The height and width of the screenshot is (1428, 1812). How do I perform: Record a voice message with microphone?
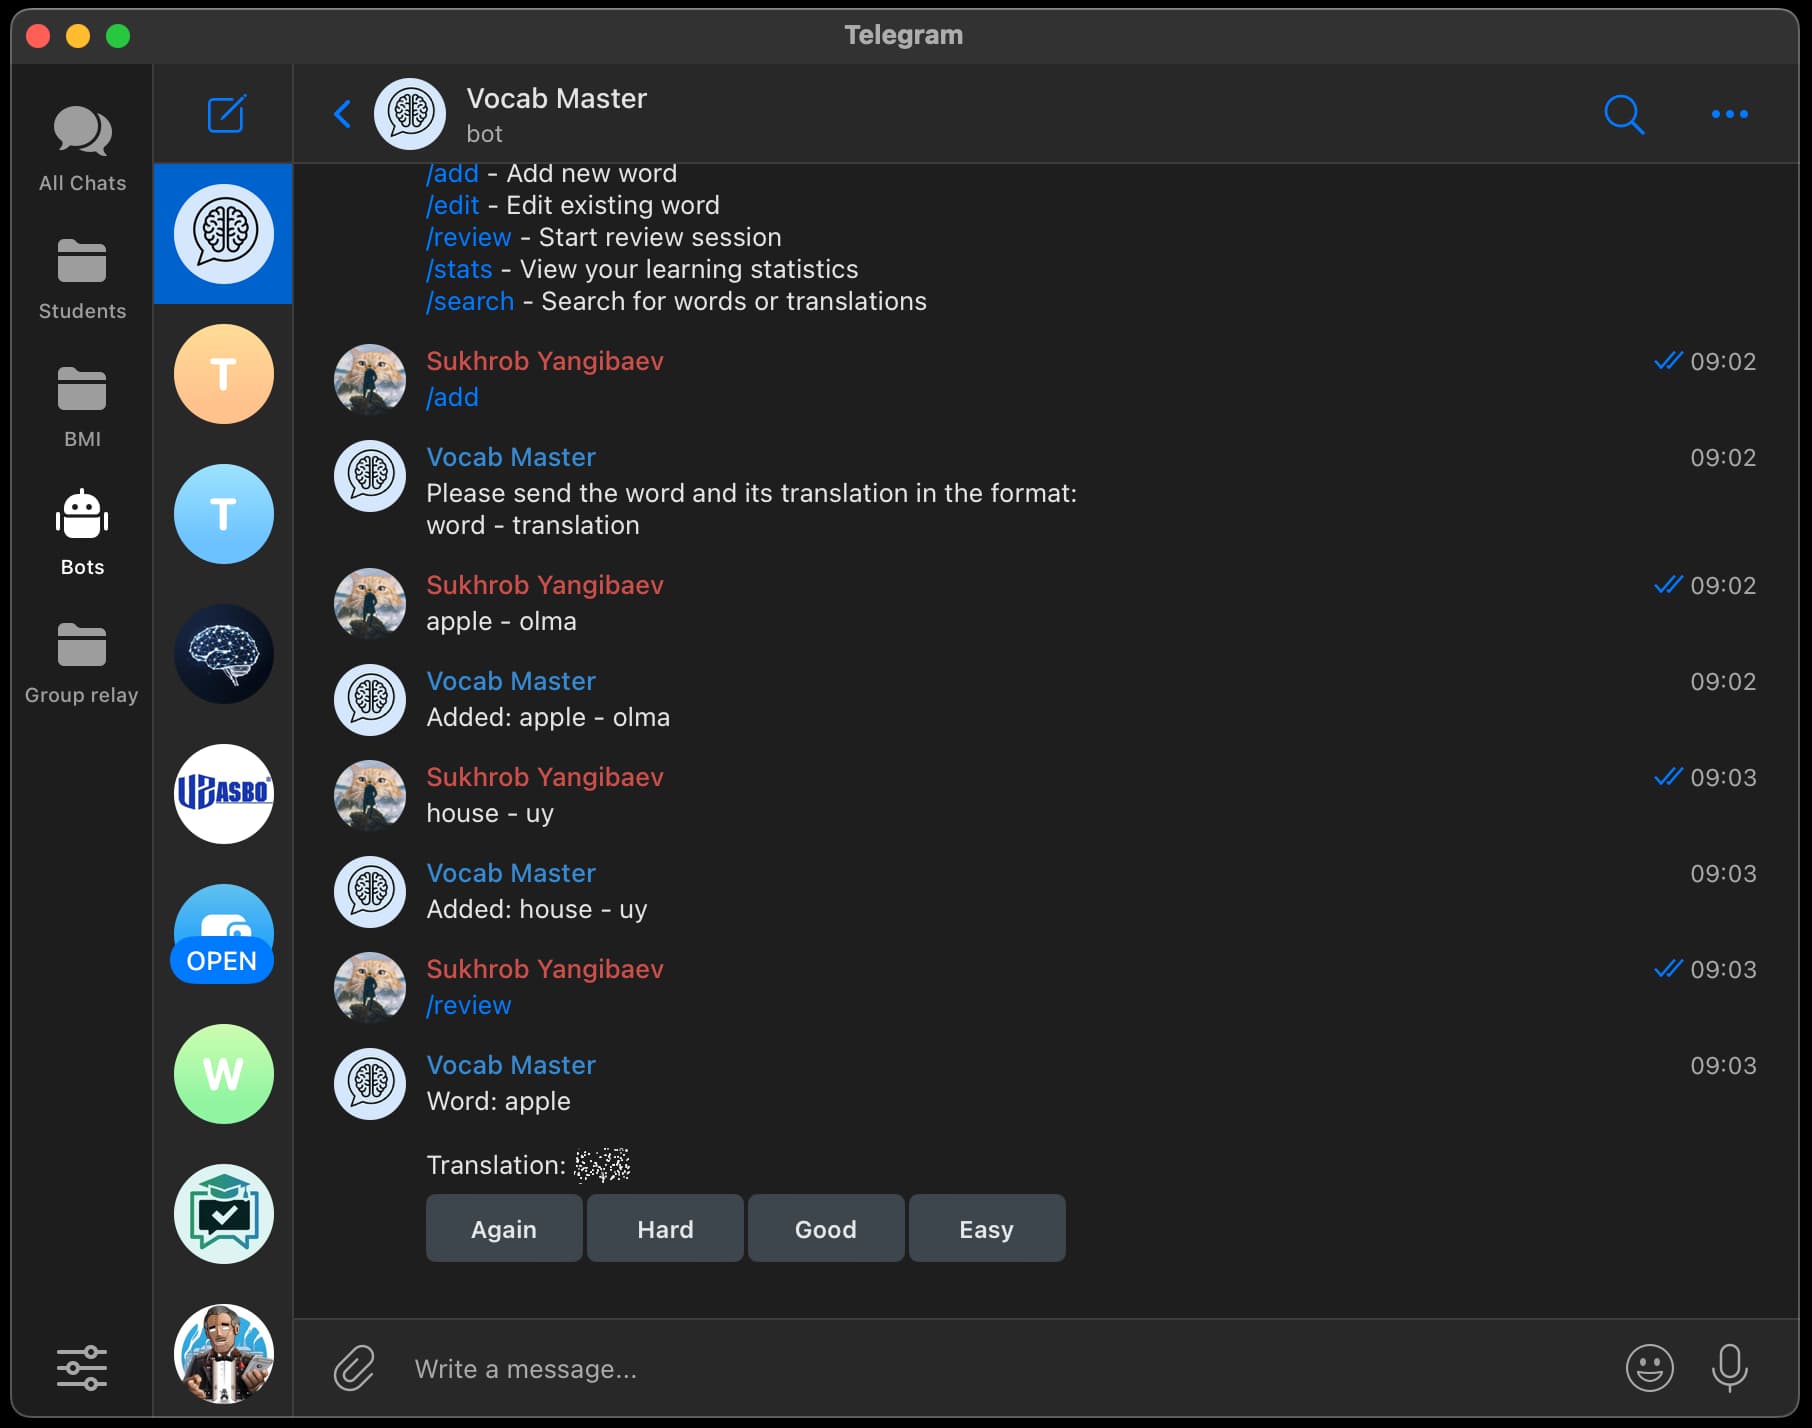(1730, 1368)
